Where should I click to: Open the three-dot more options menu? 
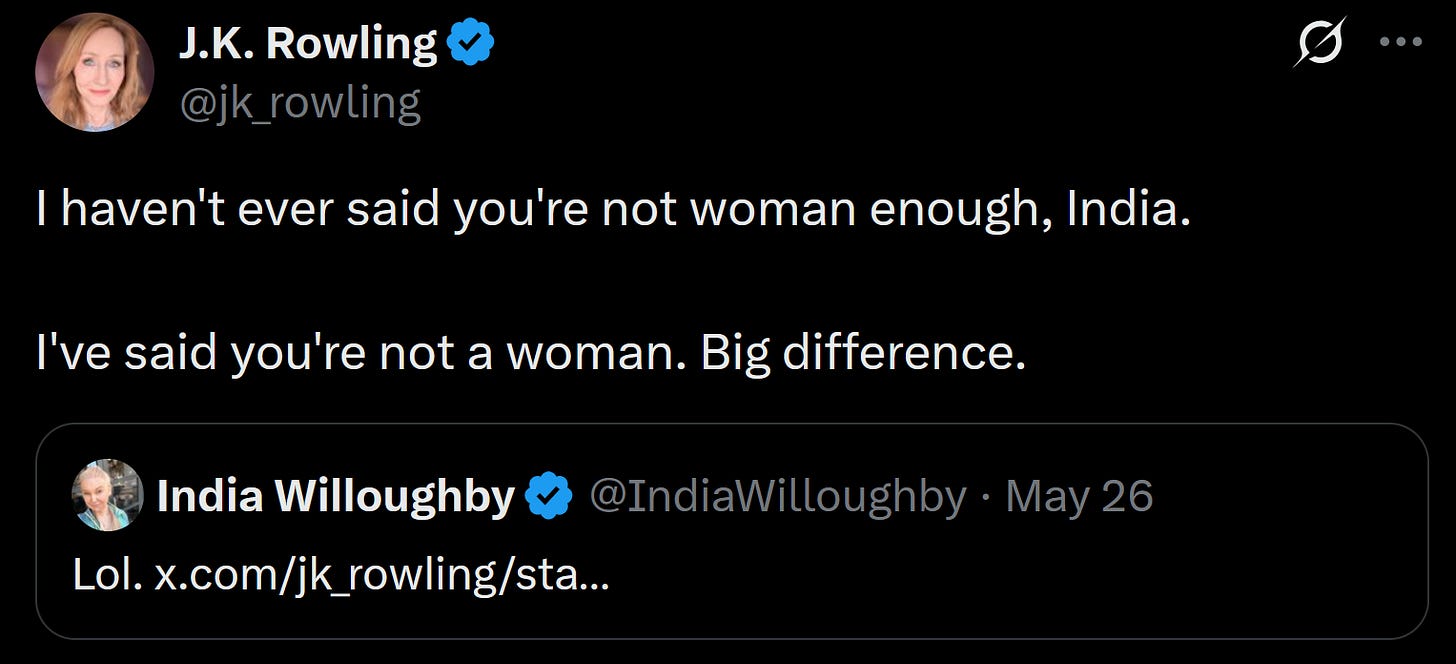click(1400, 43)
